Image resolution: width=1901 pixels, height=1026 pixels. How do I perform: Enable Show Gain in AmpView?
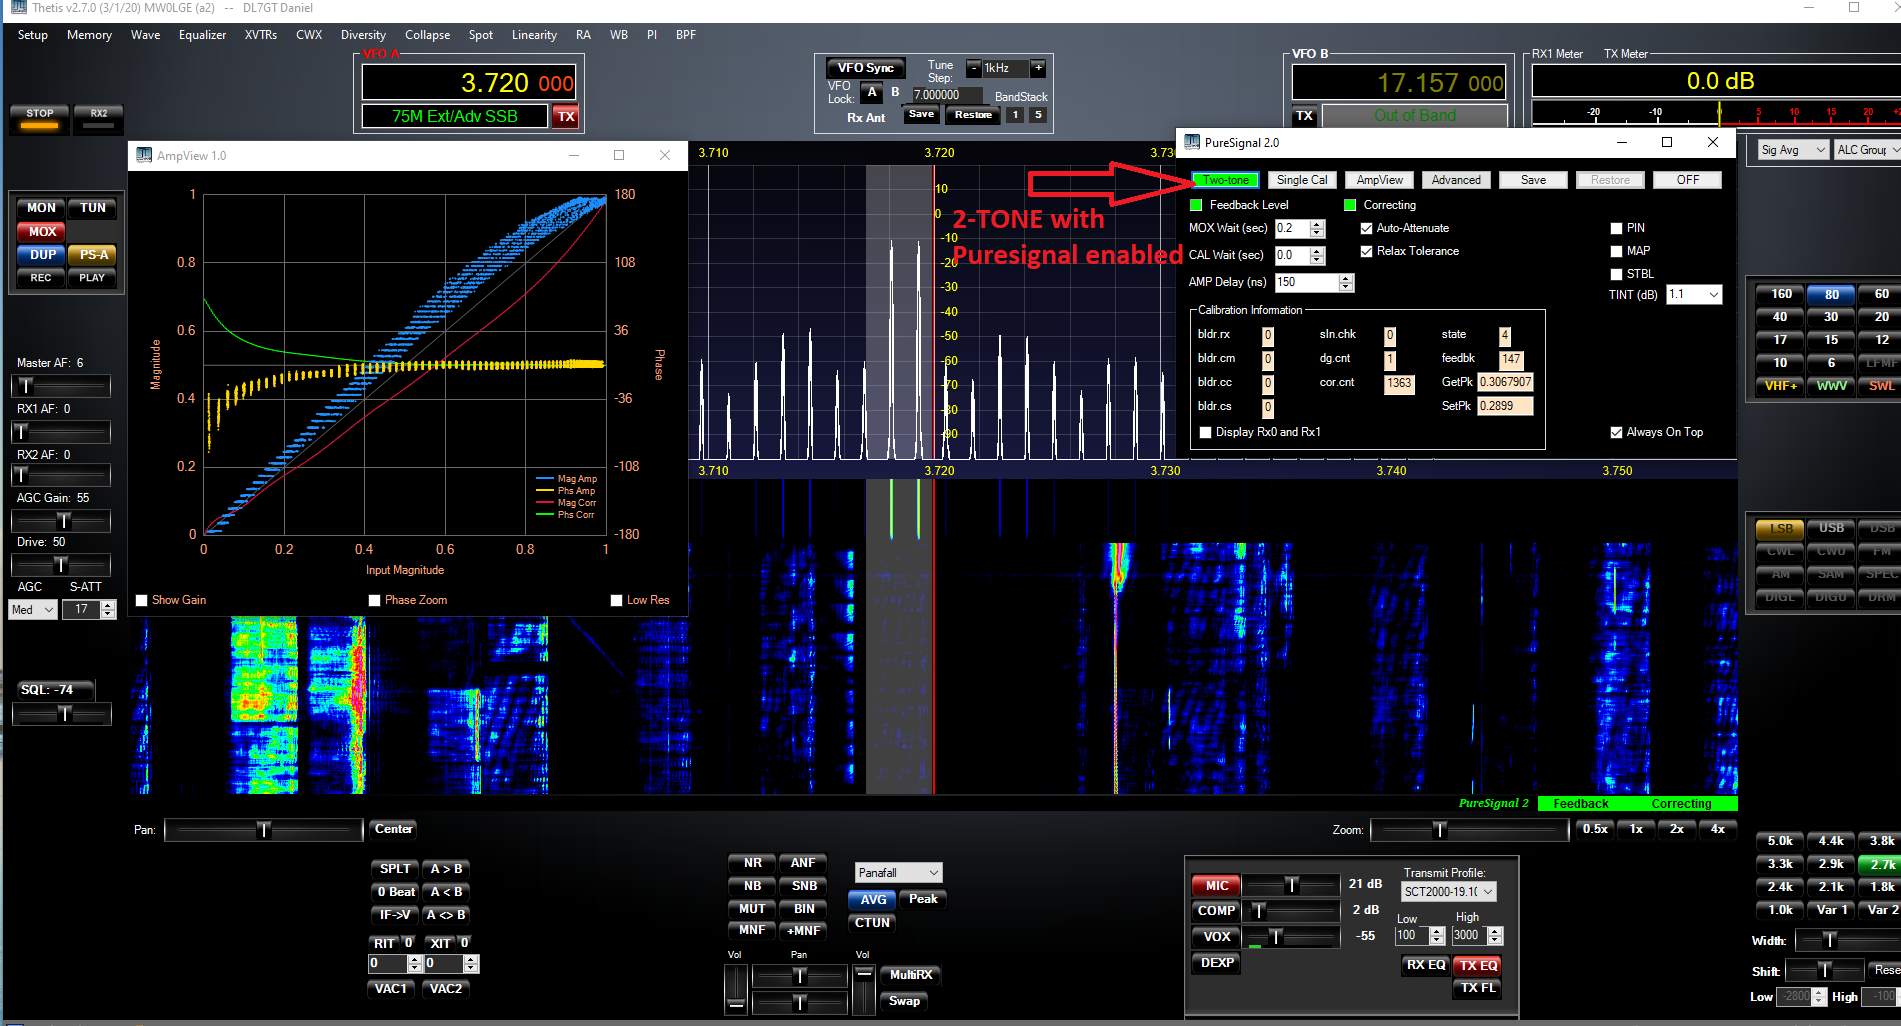[143, 601]
